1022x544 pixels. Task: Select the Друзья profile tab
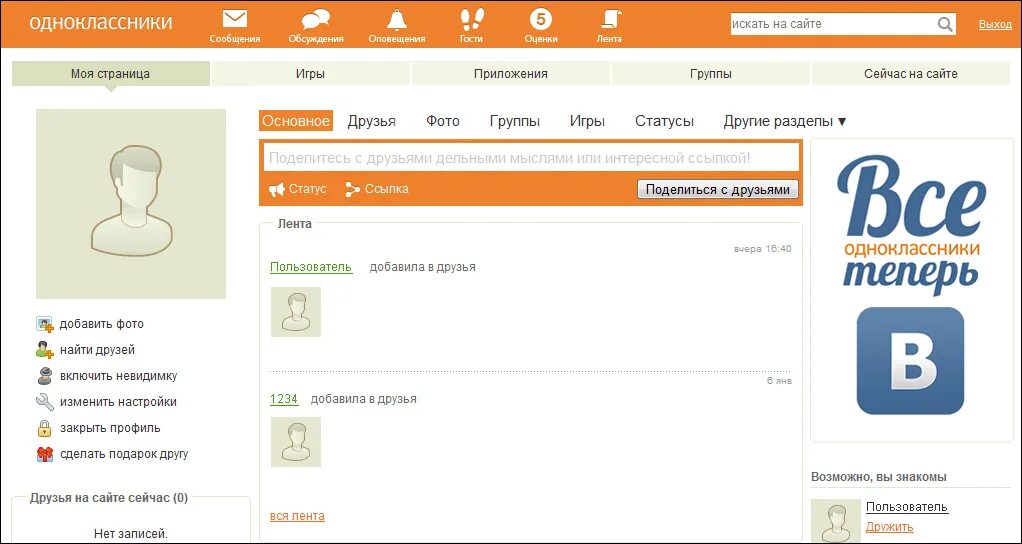tap(372, 121)
